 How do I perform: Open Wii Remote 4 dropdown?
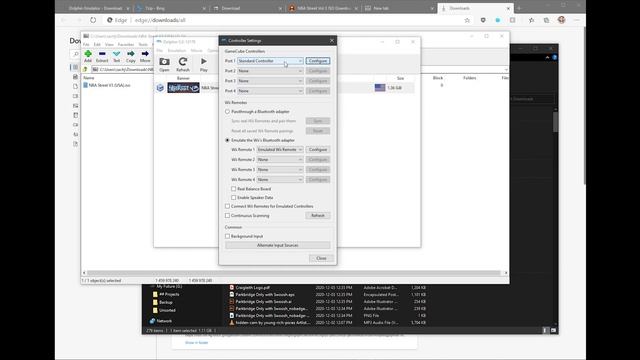click(x=280, y=180)
